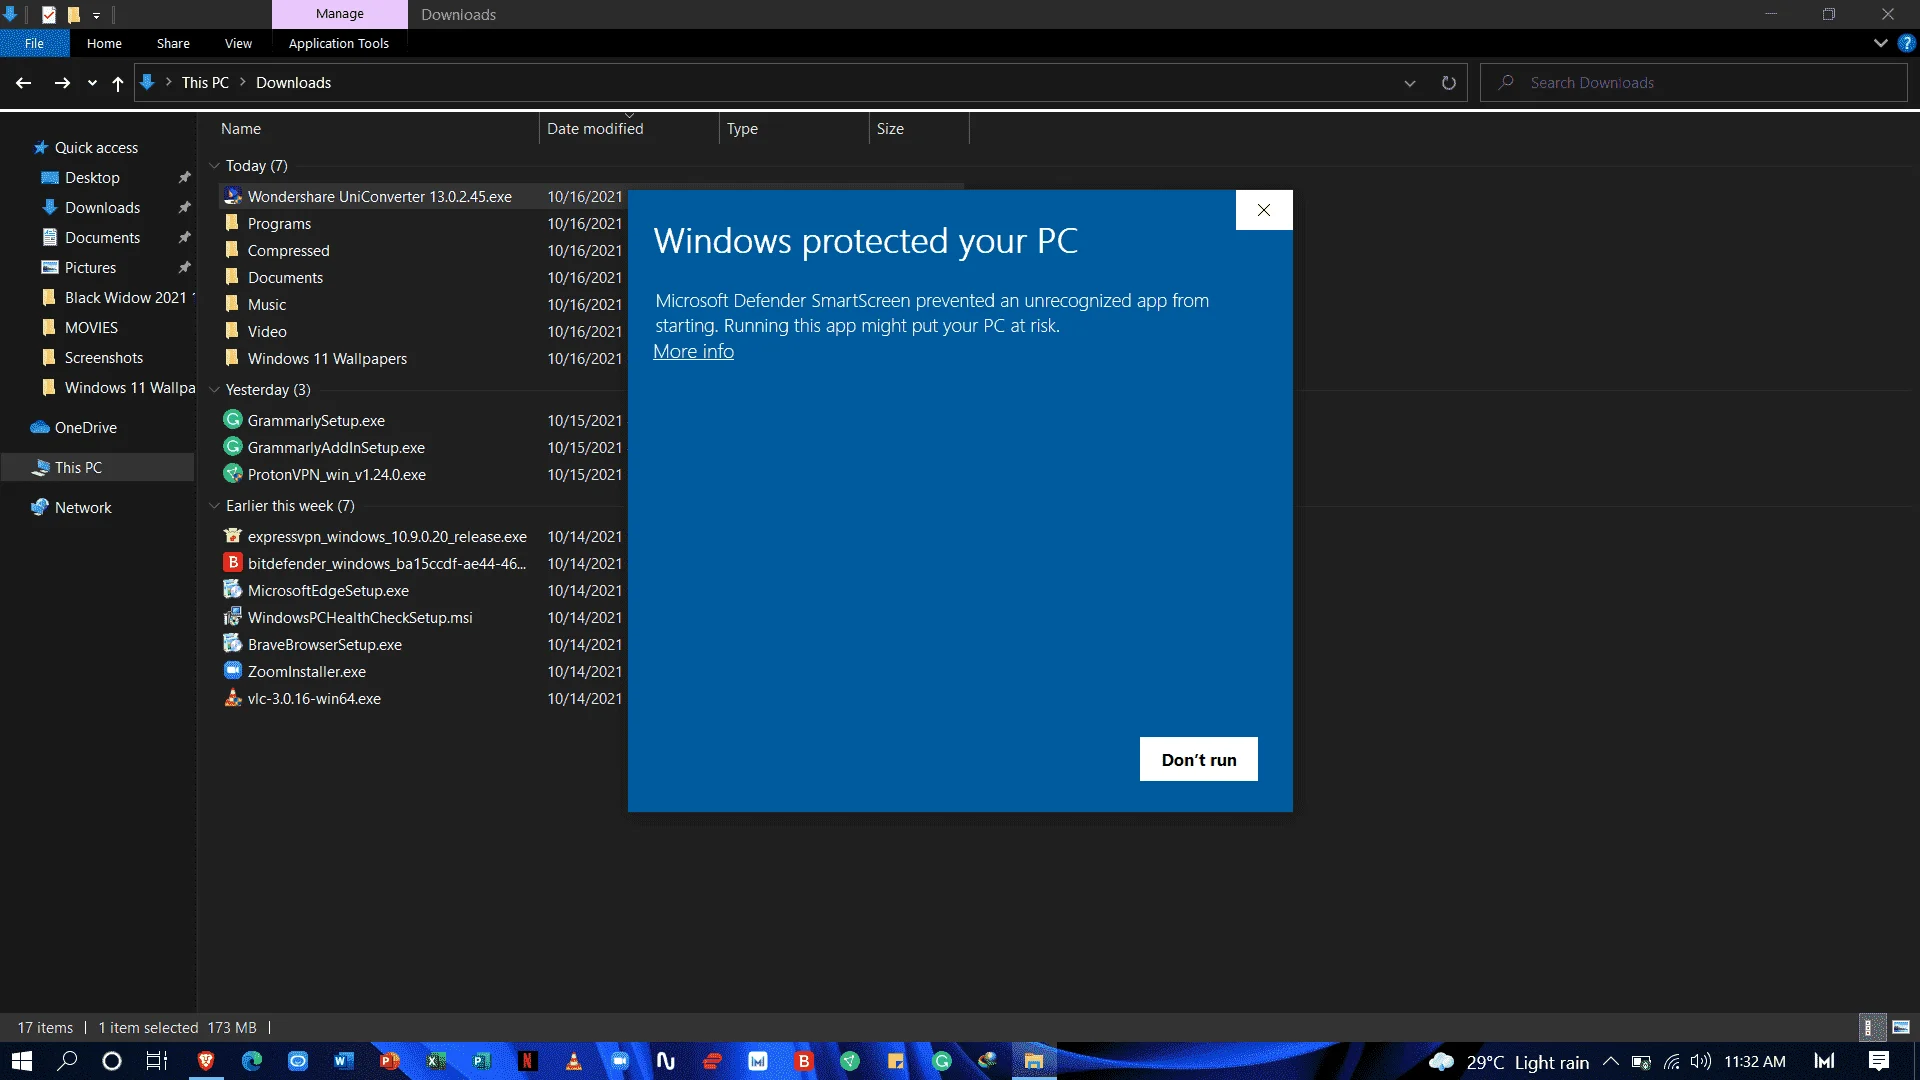Open VLC media player from taskbar
This screenshot has width=1920, height=1080.
coord(574,1061)
